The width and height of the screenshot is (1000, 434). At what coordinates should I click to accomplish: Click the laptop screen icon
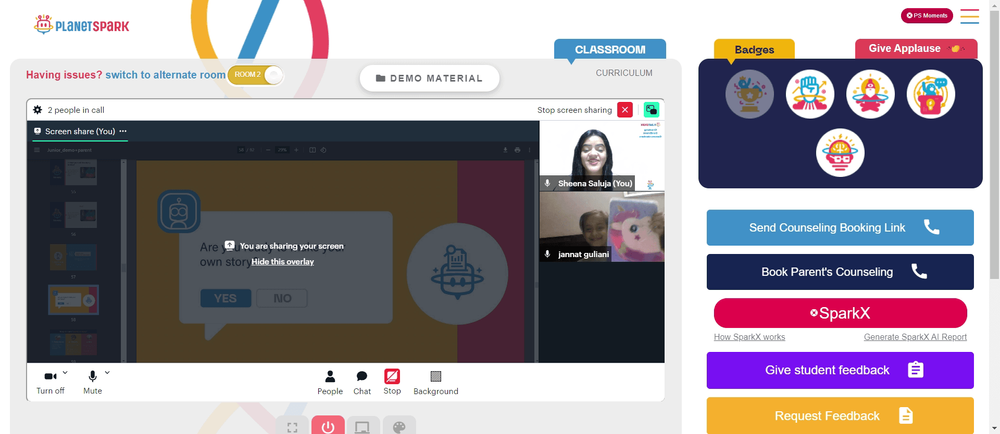(363, 427)
